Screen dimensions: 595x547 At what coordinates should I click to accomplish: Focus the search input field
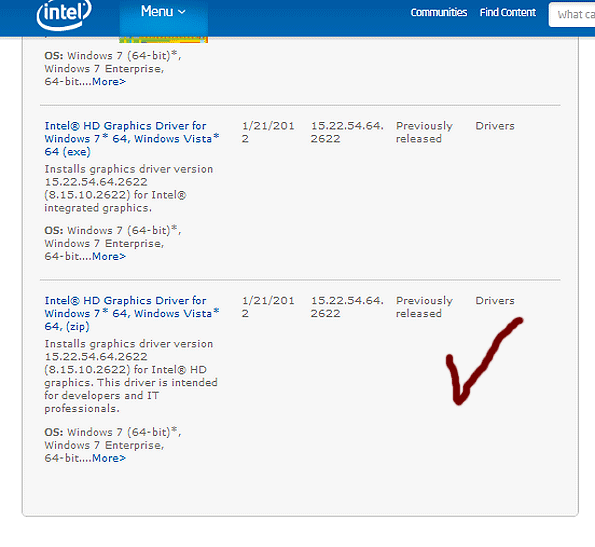tap(572, 14)
